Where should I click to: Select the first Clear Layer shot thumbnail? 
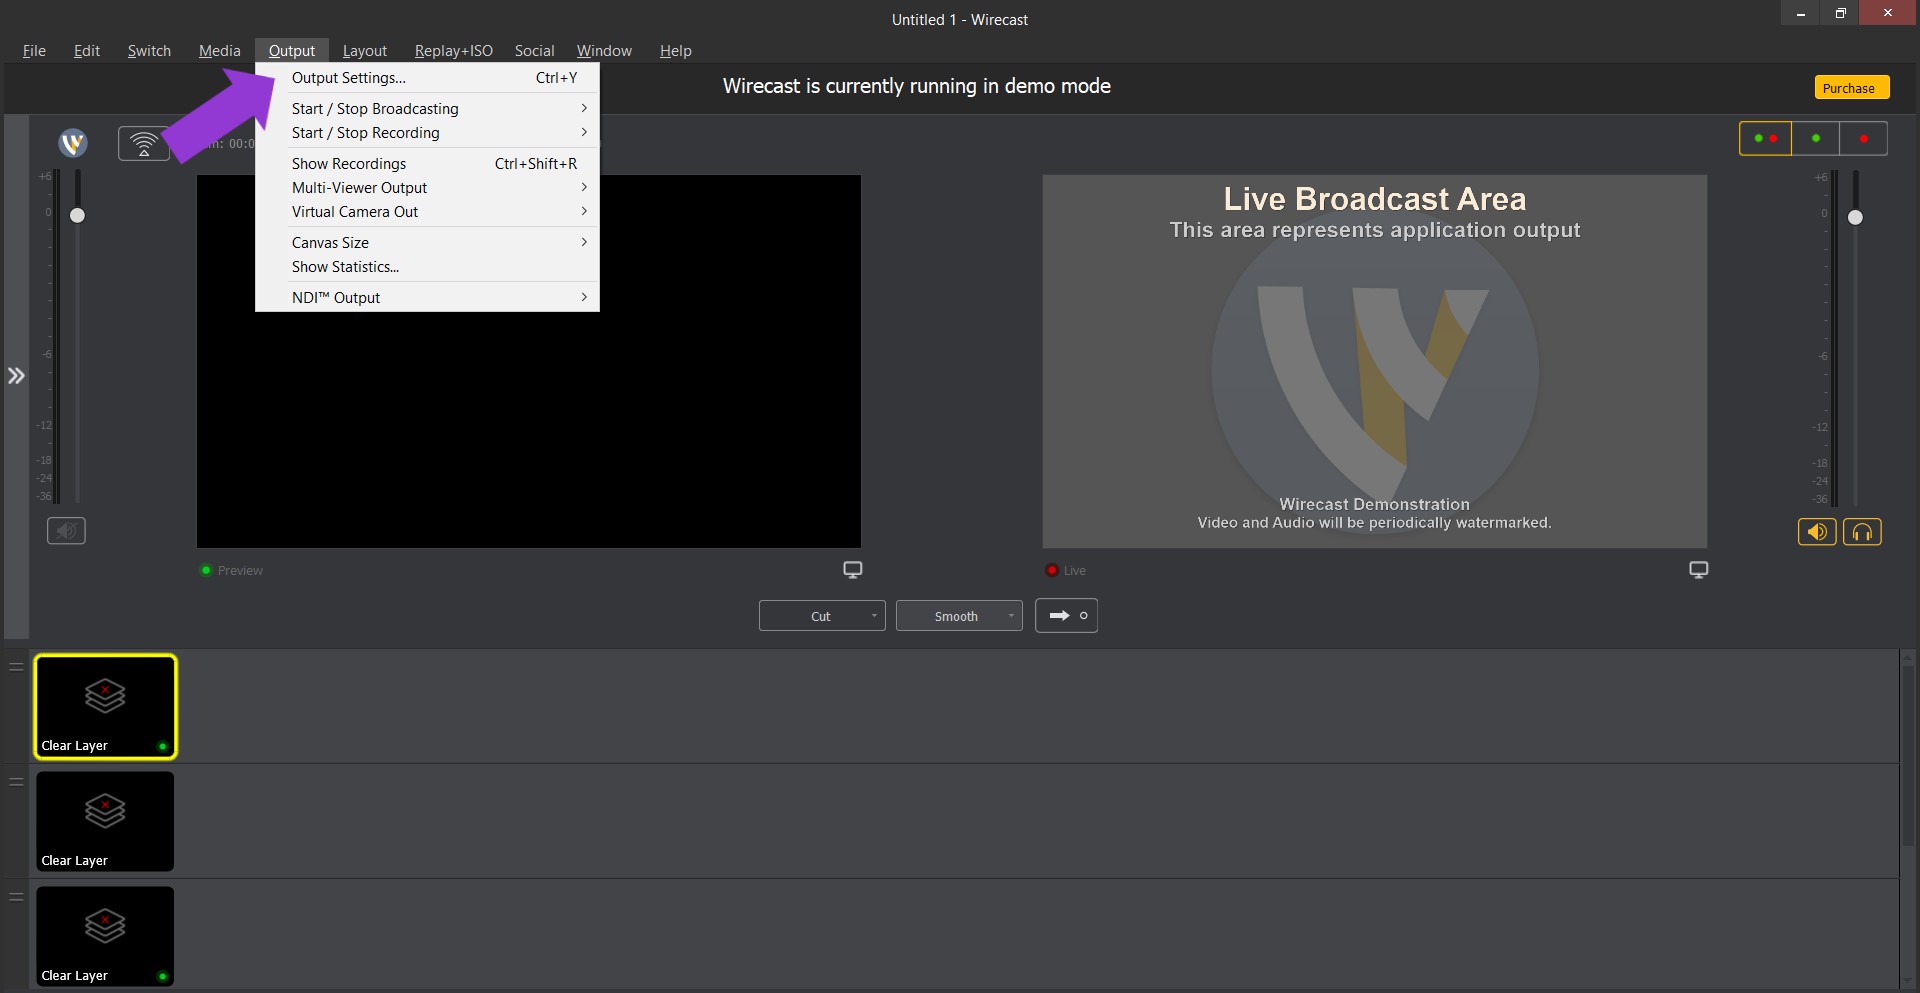pyautogui.click(x=105, y=706)
